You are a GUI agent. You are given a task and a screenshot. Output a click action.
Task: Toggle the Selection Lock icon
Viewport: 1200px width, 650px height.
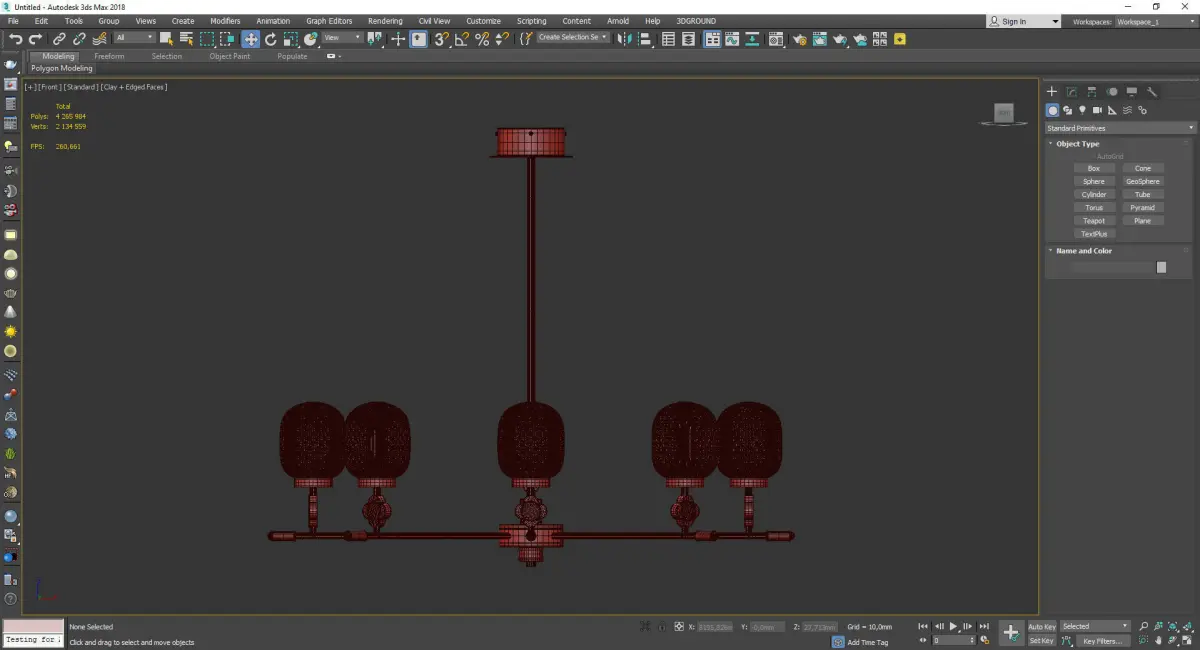661,627
